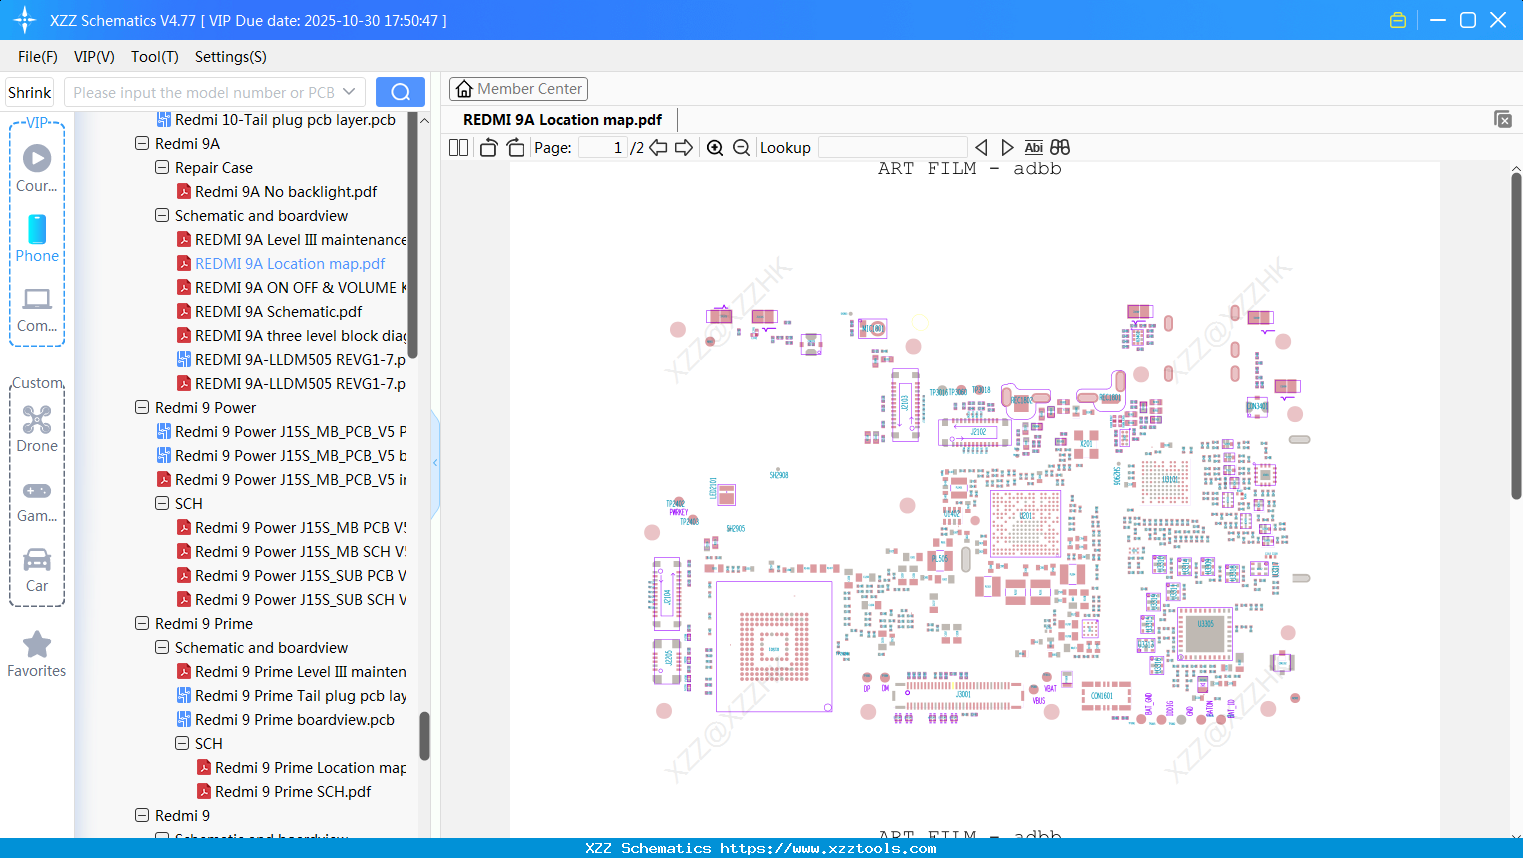Viewport: 1523px width, 858px height.
Task: Open the Drone schematics category
Action: click(x=36, y=428)
